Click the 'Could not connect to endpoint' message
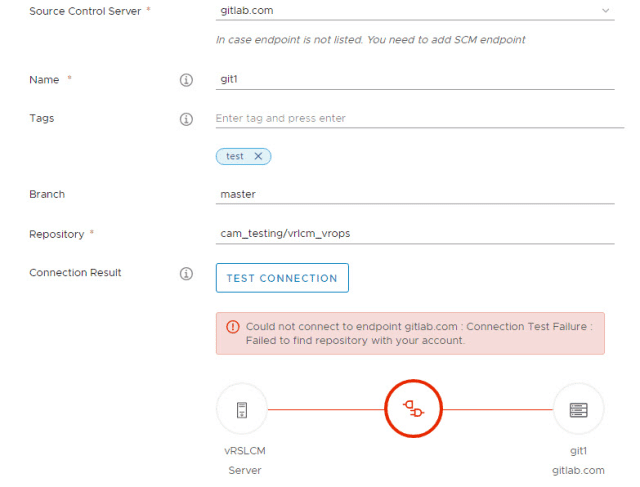The height and width of the screenshot is (487, 640). pyautogui.click(x=418, y=333)
